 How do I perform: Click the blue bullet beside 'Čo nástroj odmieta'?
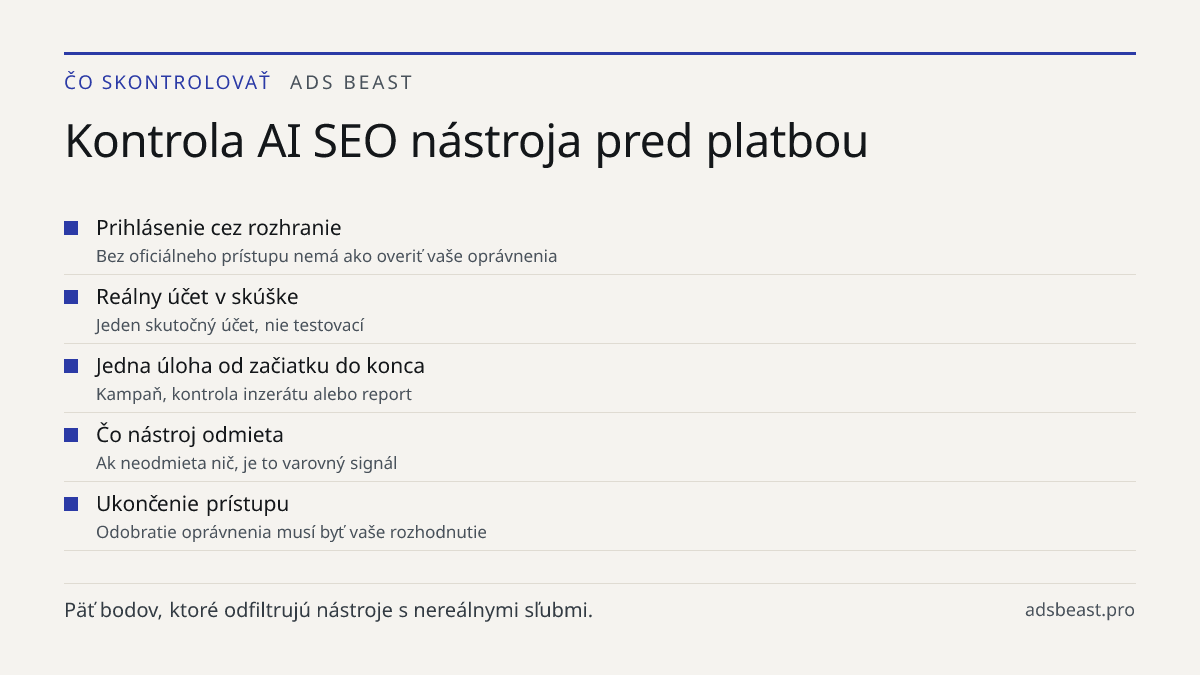tap(71, 435)
